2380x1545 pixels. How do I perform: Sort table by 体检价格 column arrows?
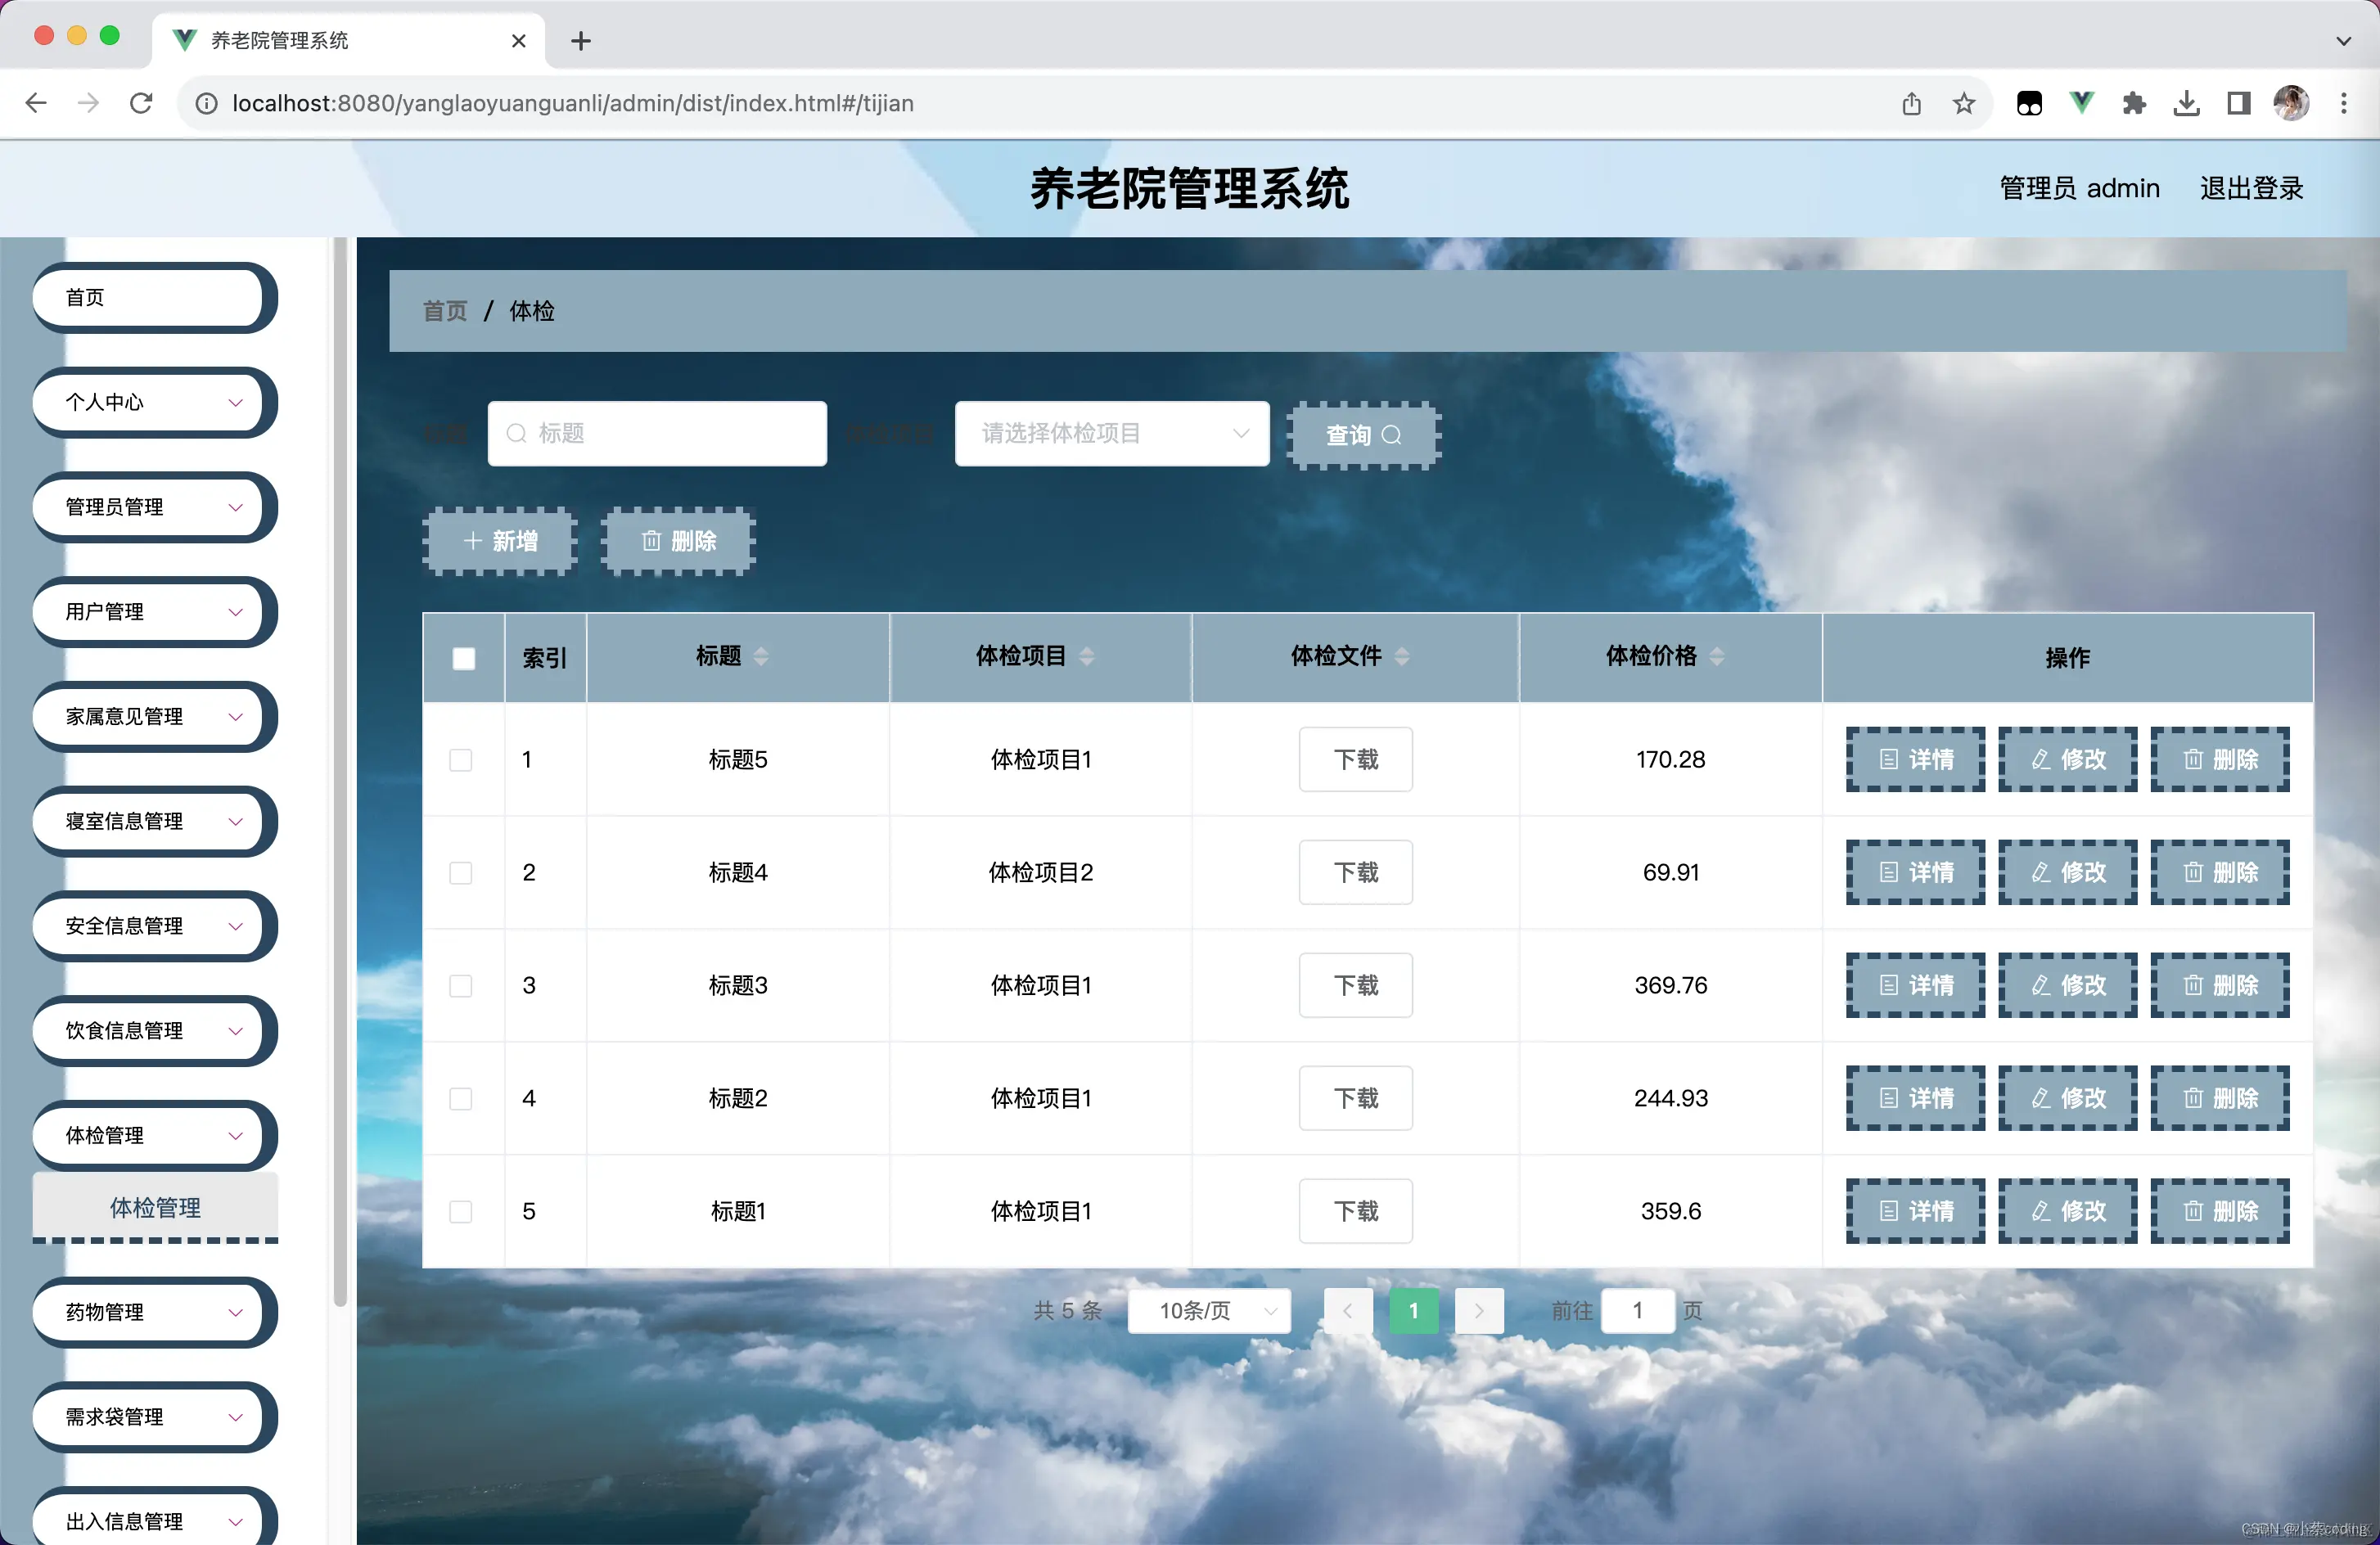(x=1718, y=656)
